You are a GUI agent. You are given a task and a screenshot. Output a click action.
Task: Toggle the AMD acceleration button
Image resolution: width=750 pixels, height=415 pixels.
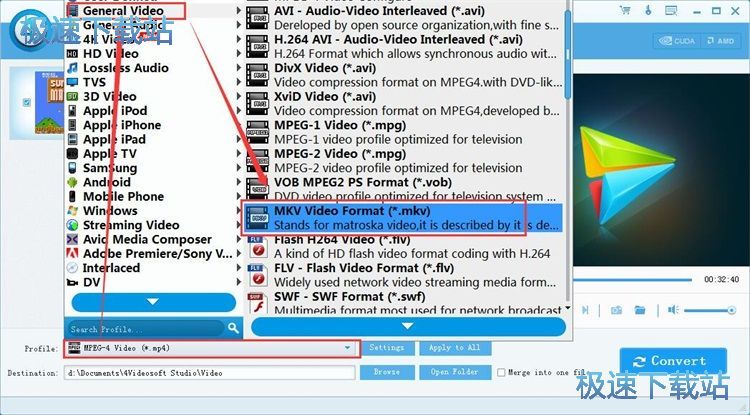[x=721, y=41]
